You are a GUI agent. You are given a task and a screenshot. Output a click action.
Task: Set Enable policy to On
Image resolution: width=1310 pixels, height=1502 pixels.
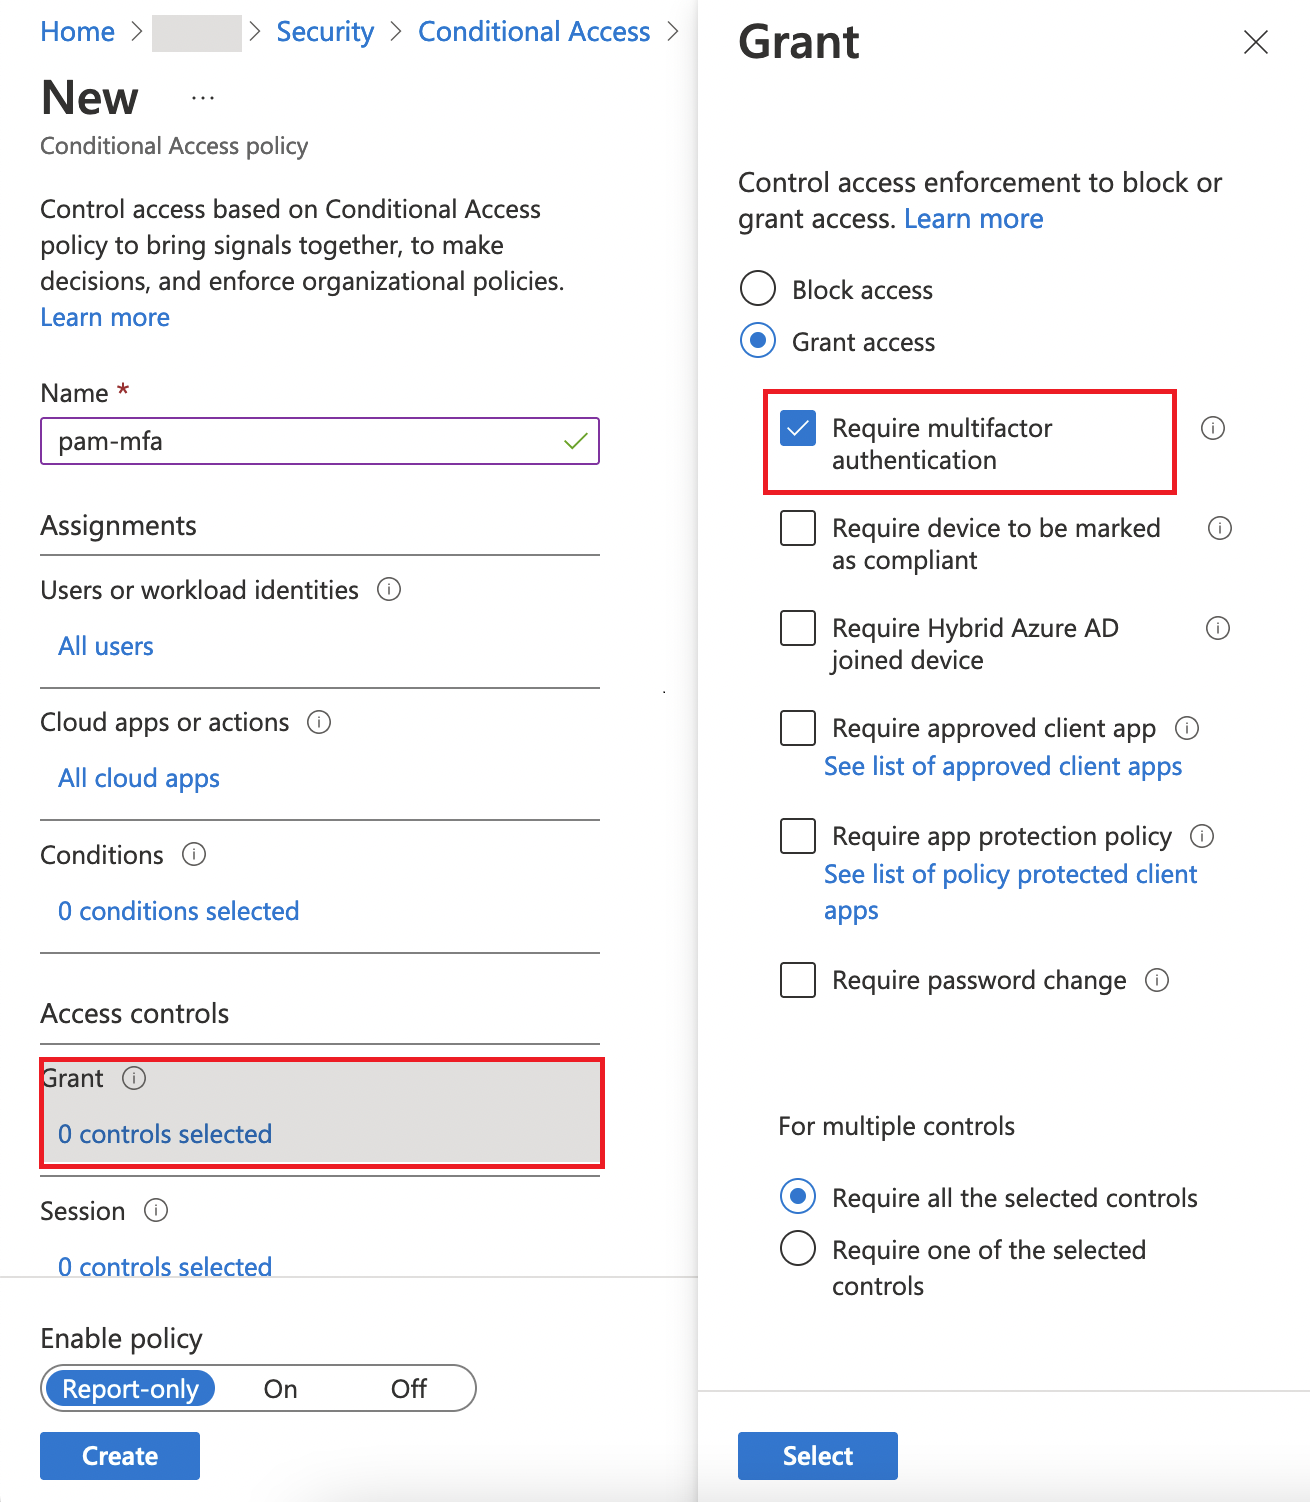point(279,1388)
